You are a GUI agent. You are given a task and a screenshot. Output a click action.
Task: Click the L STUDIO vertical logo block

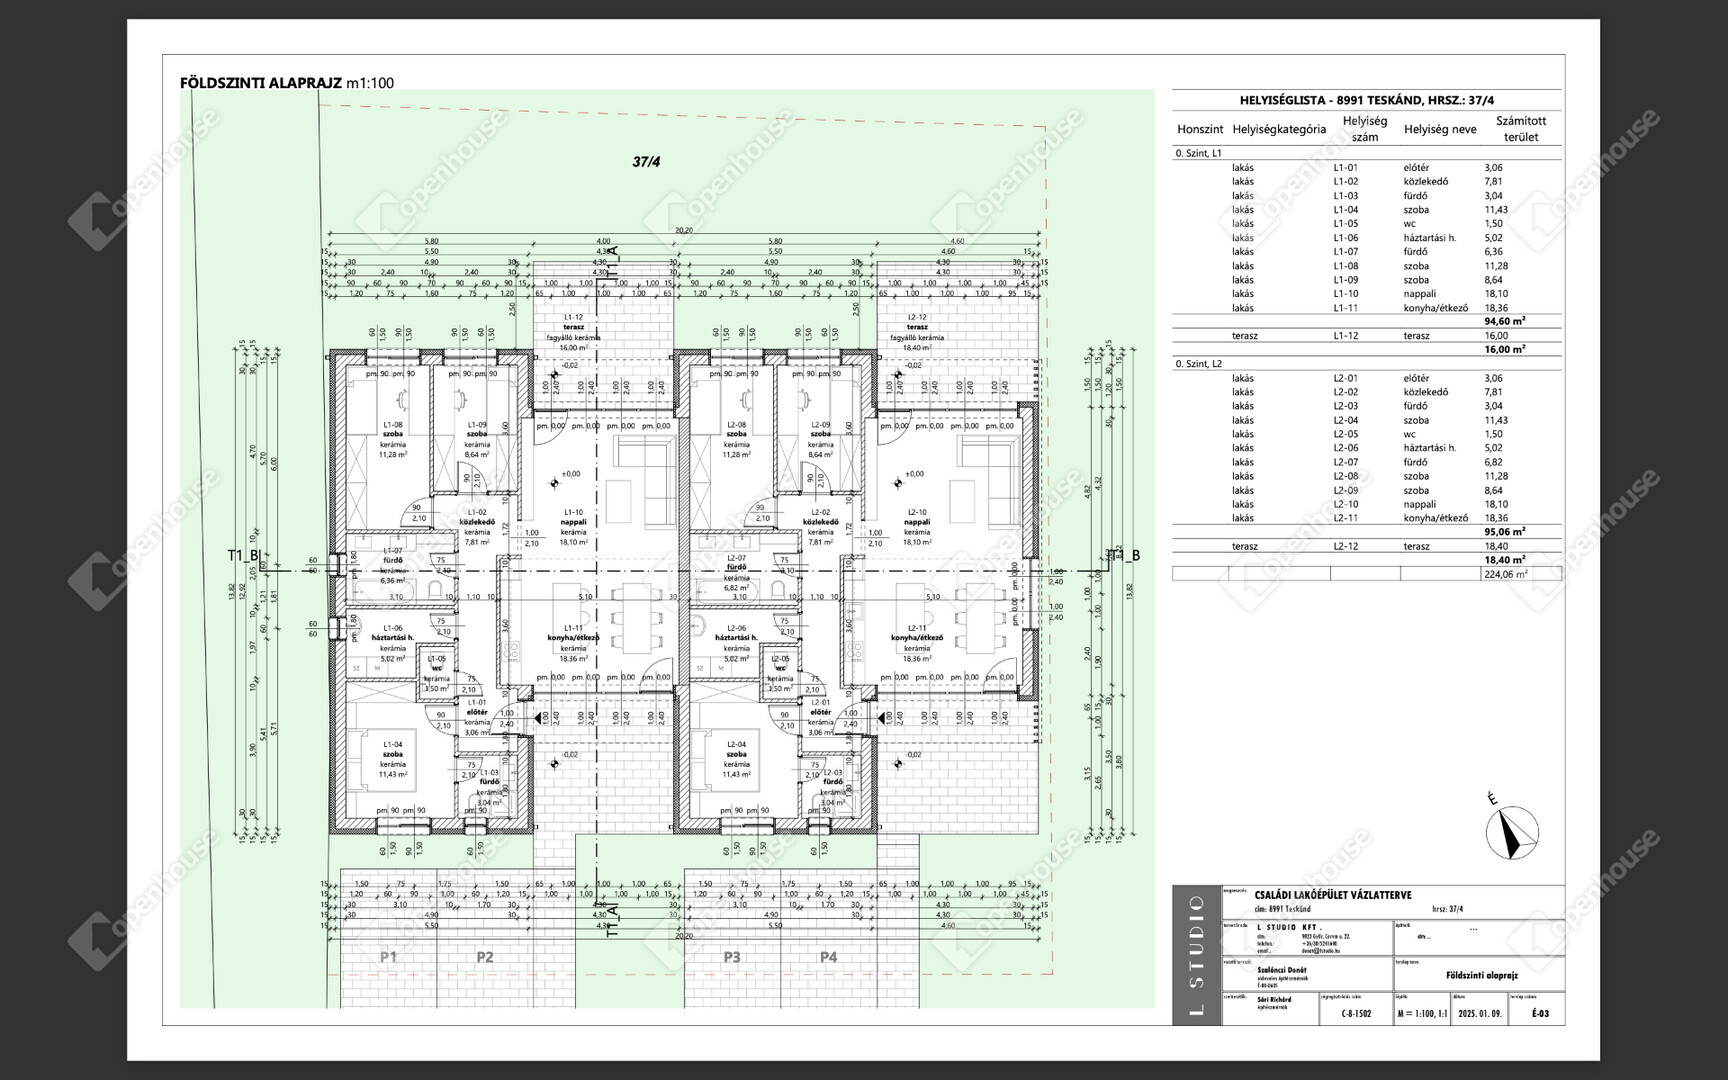point(1197,955)
